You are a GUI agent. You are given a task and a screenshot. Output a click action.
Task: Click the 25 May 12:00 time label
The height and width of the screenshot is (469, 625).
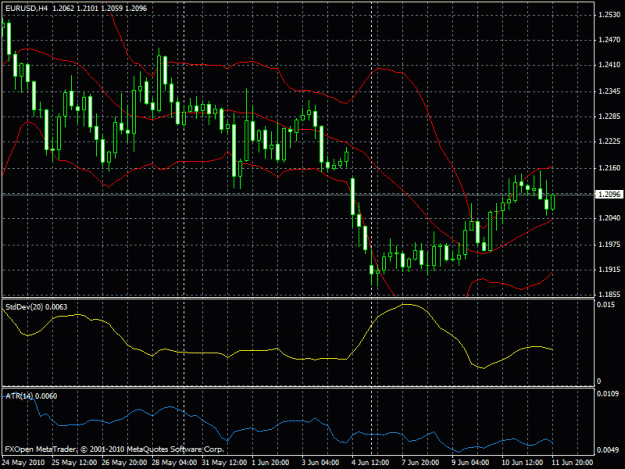click(x=74, y=463)
